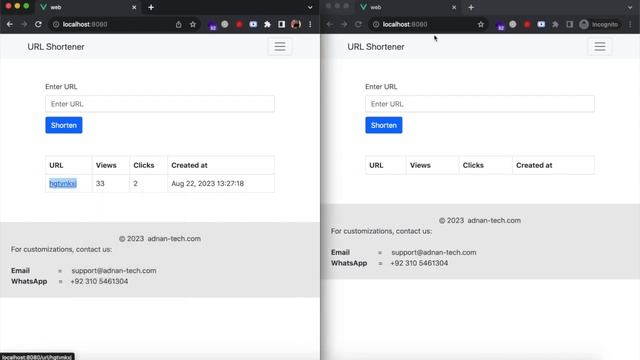Viewport: 640px width, 360px height.
Task: Click blue camera extension in left window
Action: 253,24
